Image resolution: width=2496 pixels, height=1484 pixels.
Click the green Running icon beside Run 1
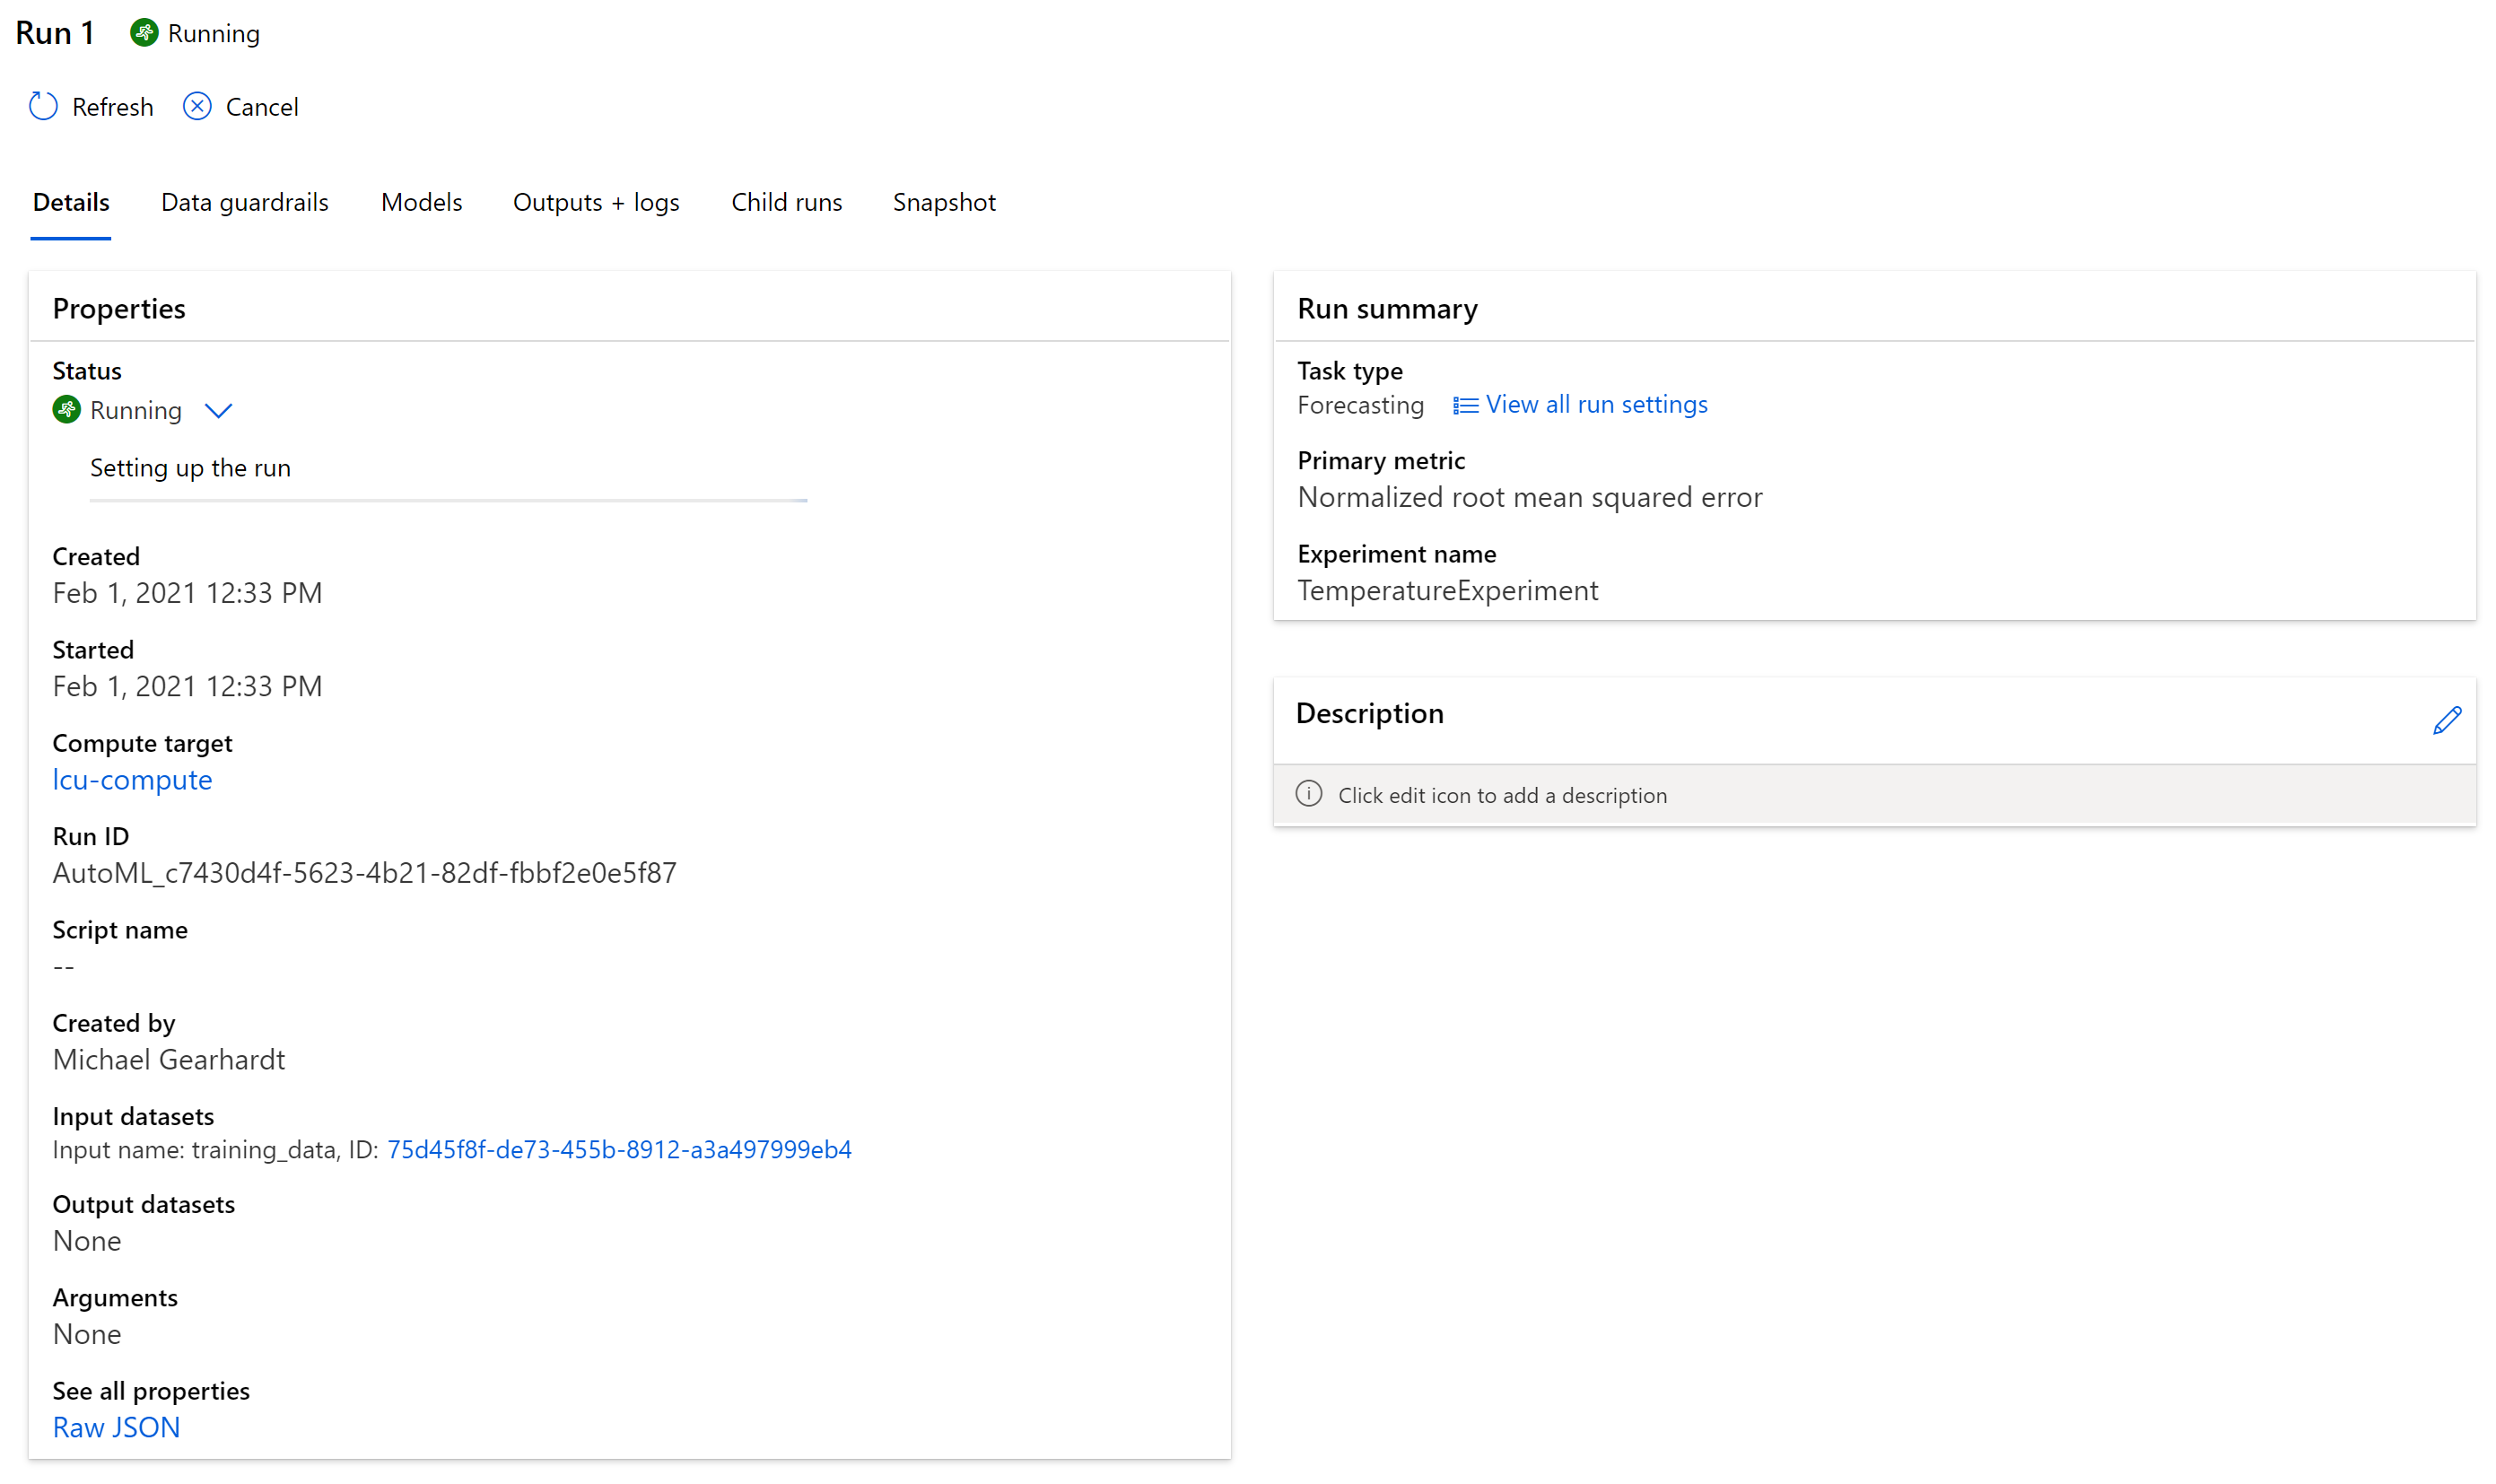pos(144,33)
